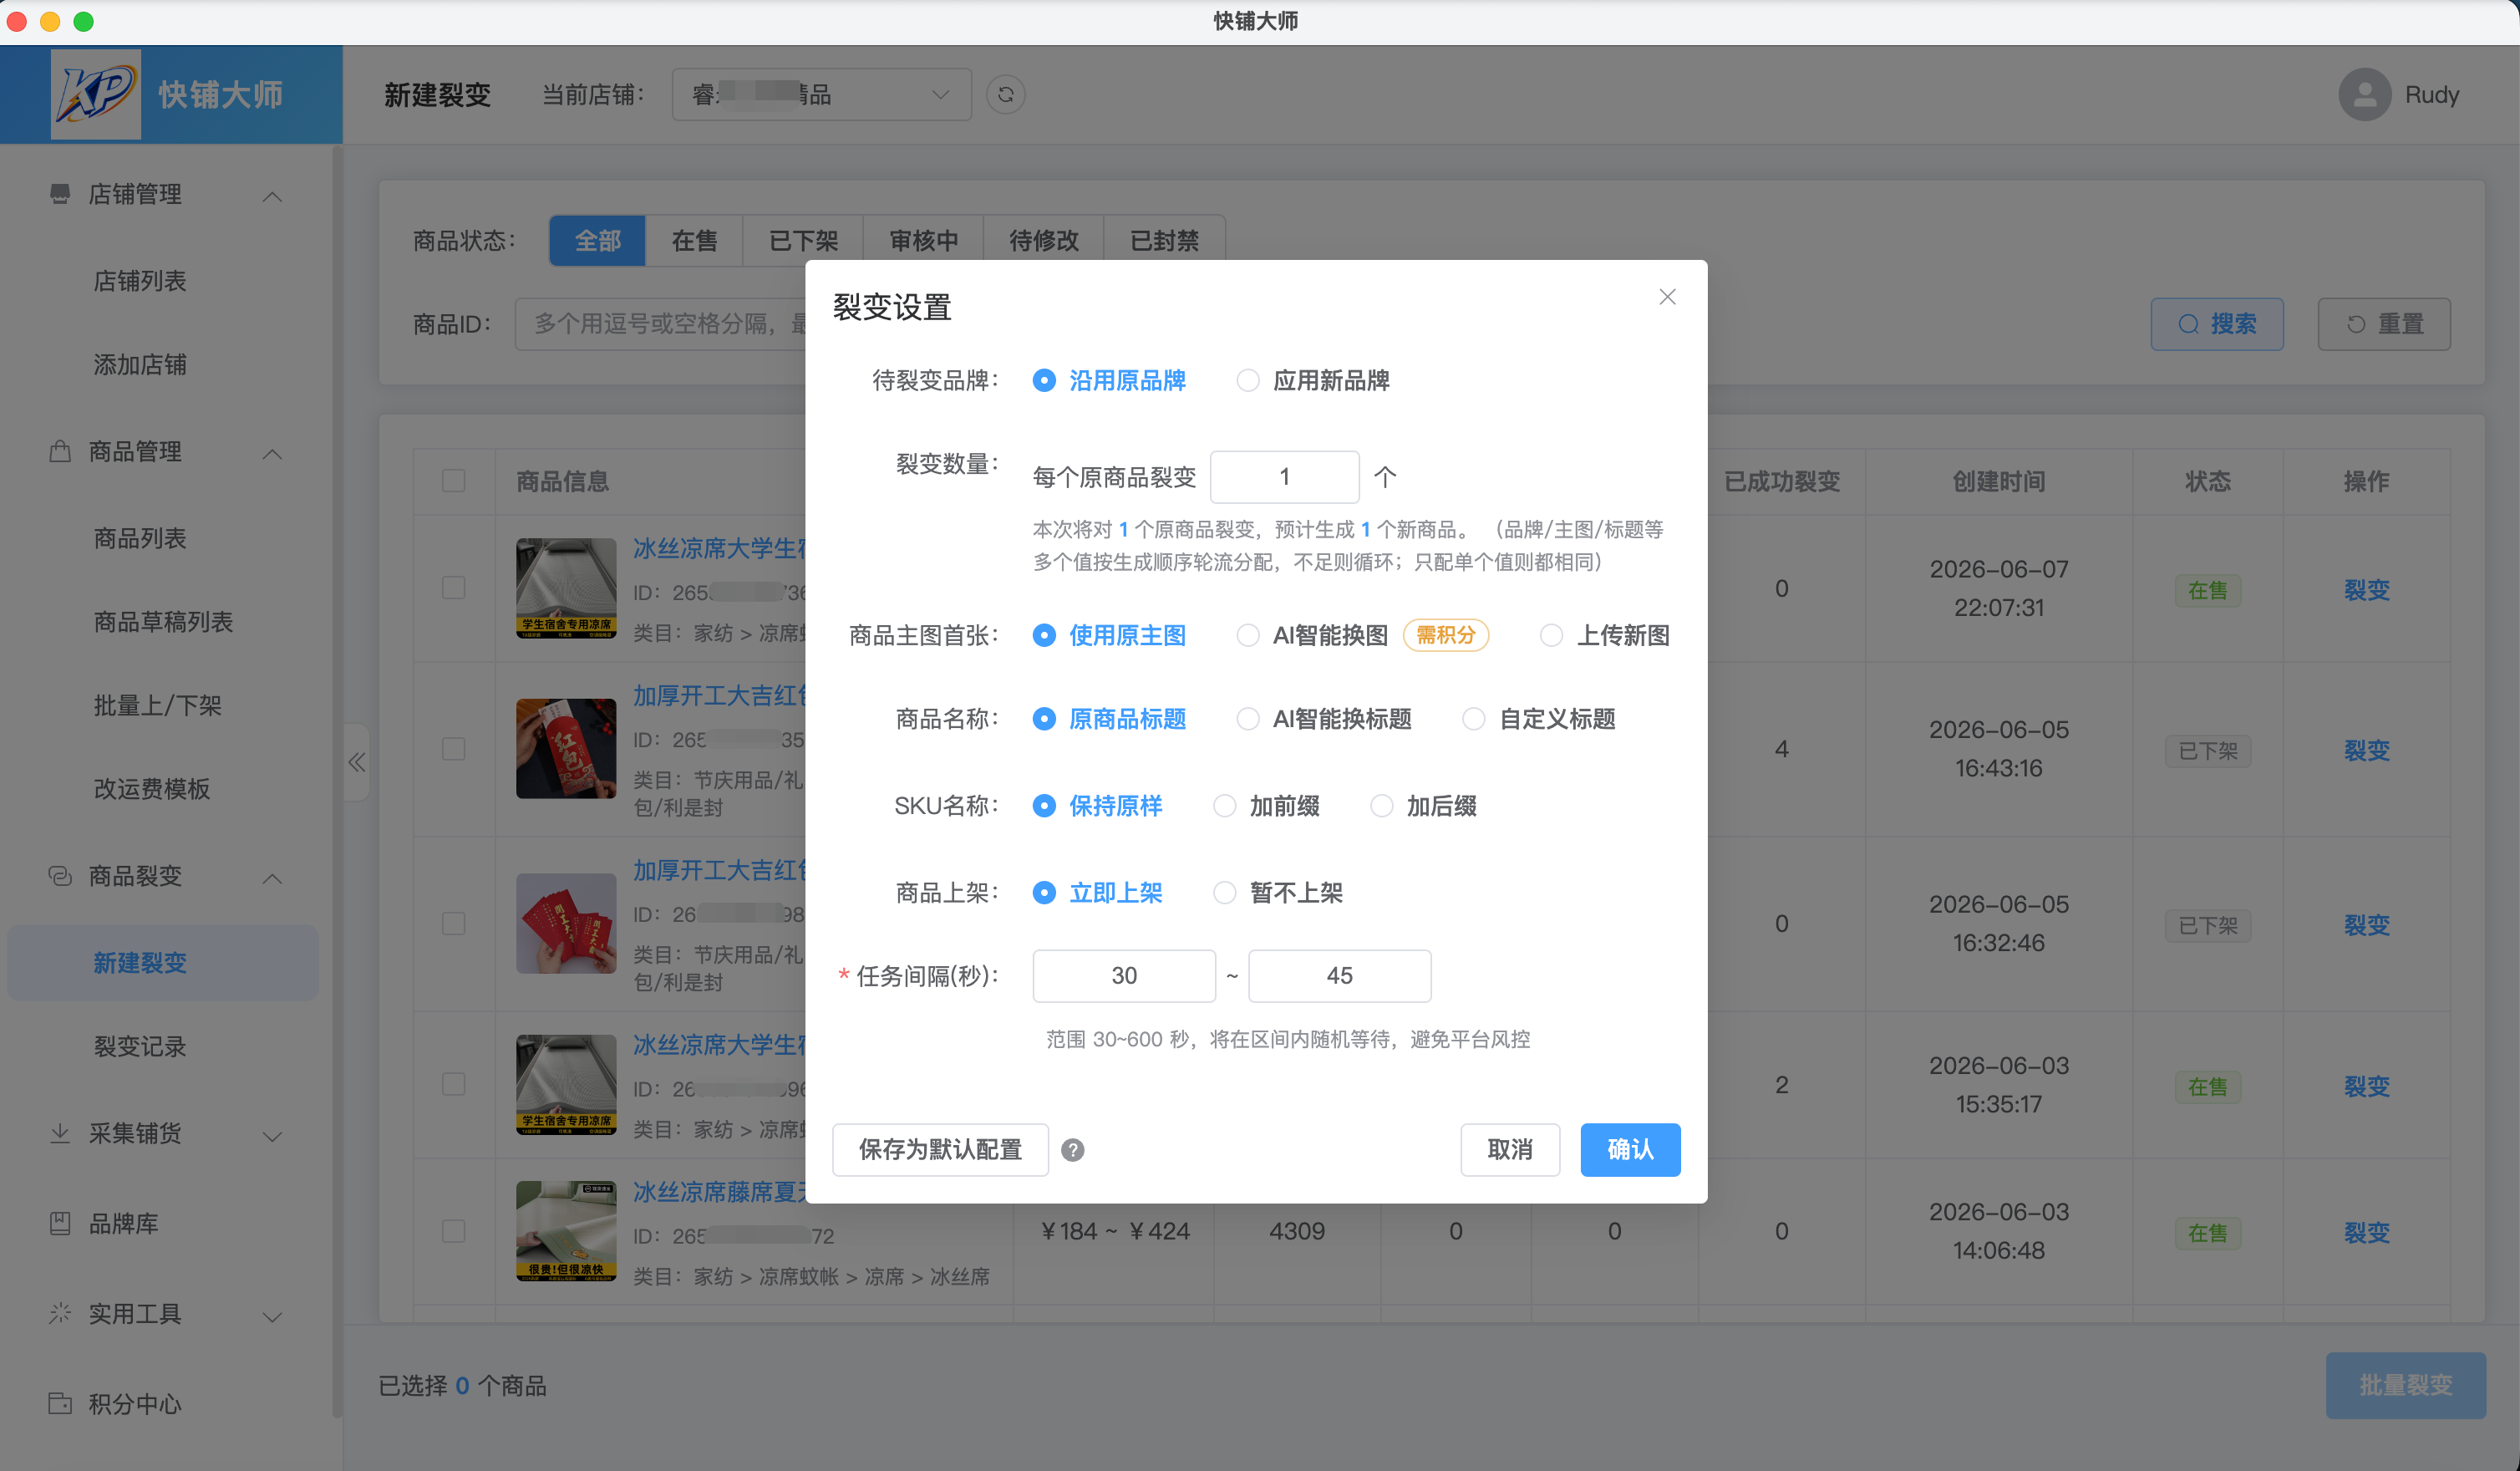
Task: Click the minimum interval field 30
Action: click(x=1124, y=976)
